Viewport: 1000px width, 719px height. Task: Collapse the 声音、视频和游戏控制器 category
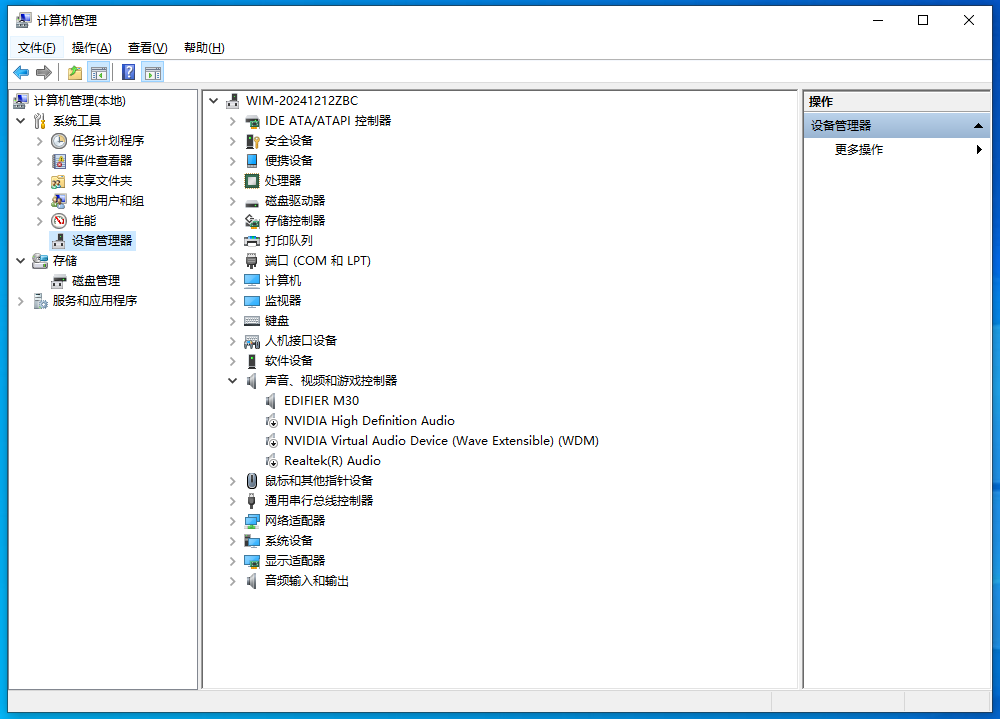[232, 380]
